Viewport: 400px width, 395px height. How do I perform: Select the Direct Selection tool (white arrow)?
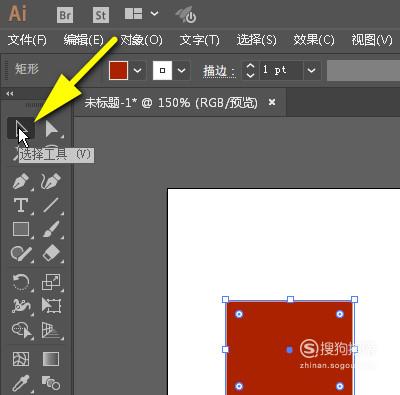click(x=52, y=129)
